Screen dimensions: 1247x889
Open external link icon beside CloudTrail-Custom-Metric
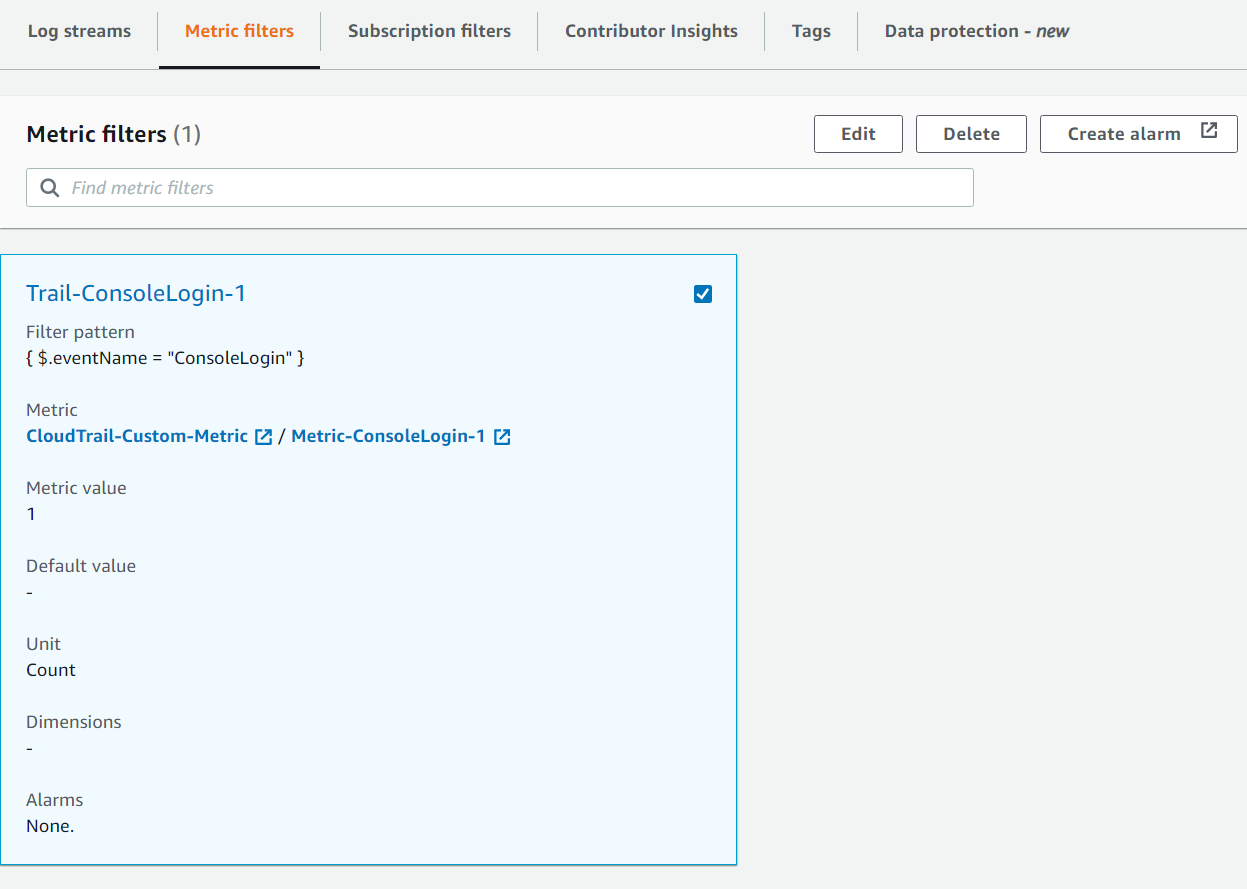click(x=264, y=437)
